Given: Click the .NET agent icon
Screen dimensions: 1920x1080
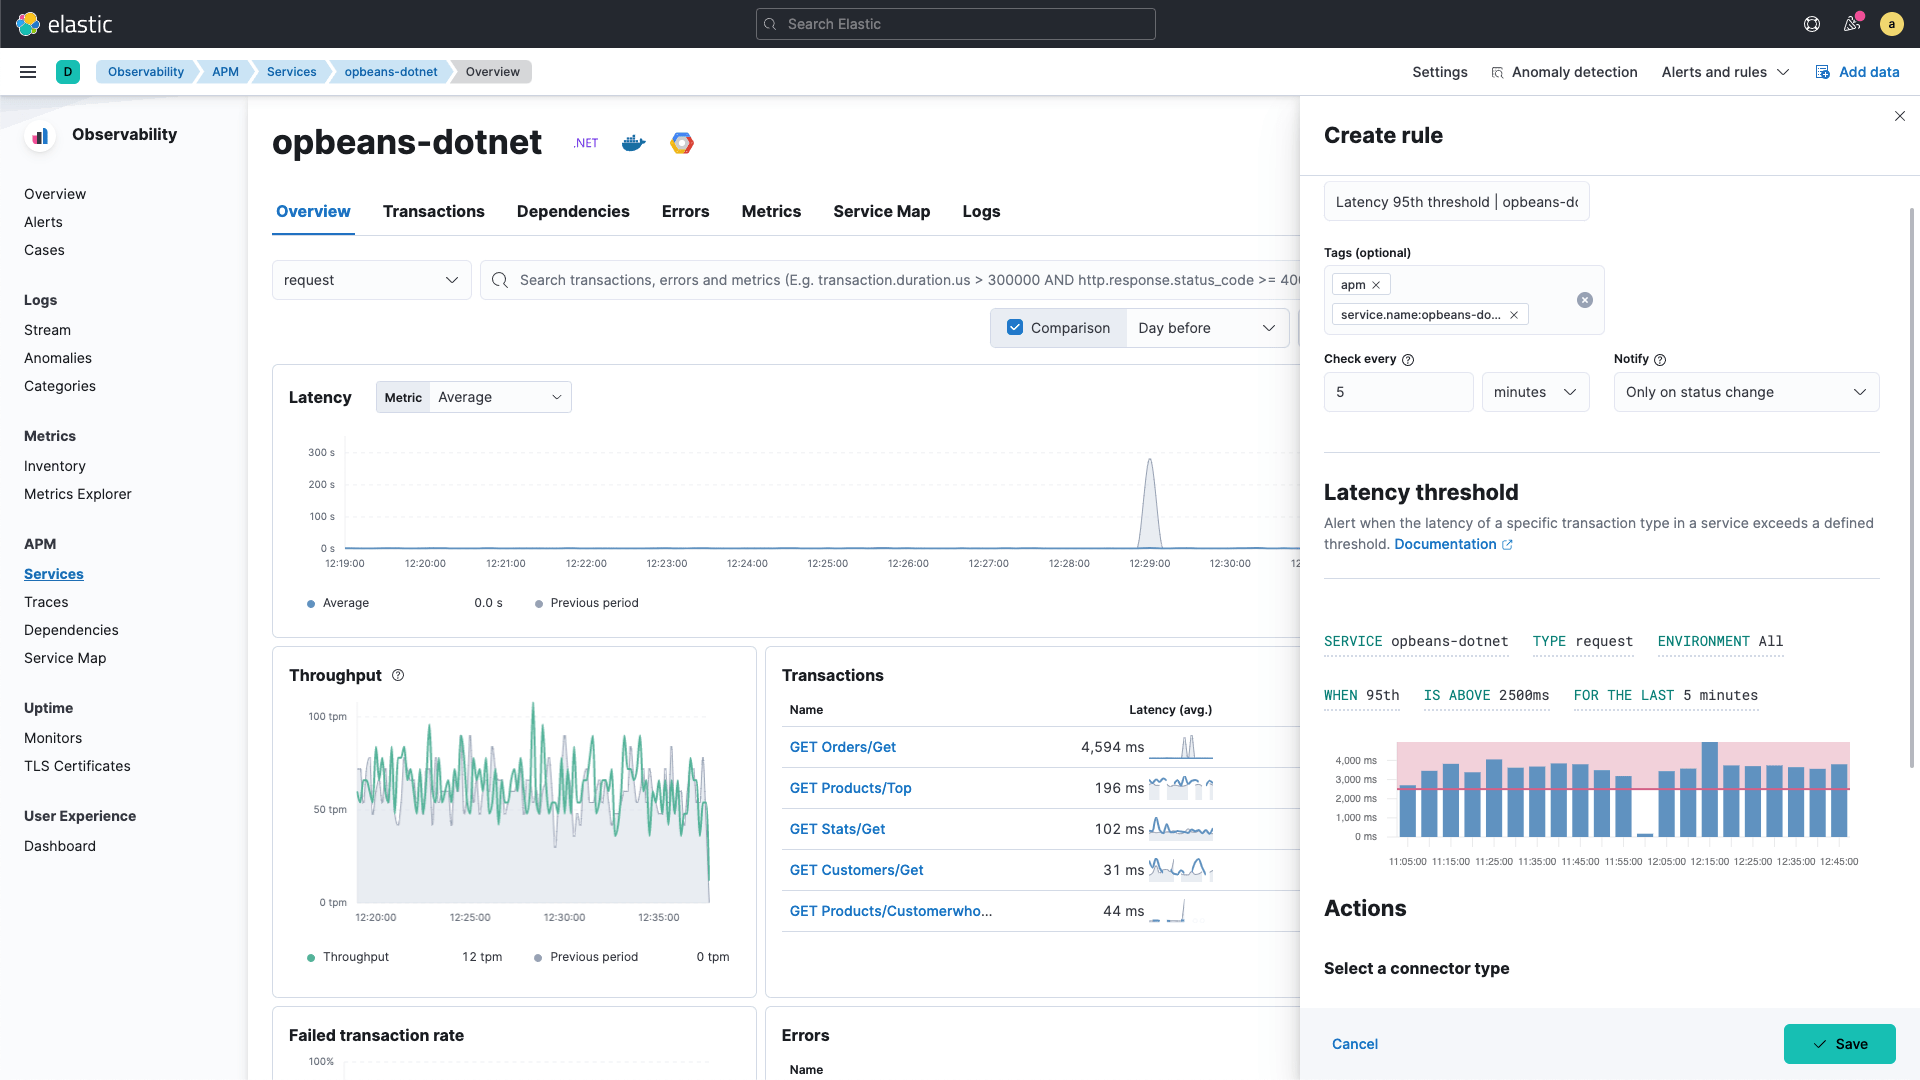Looking at the screenshot, I should click(586, 143).
